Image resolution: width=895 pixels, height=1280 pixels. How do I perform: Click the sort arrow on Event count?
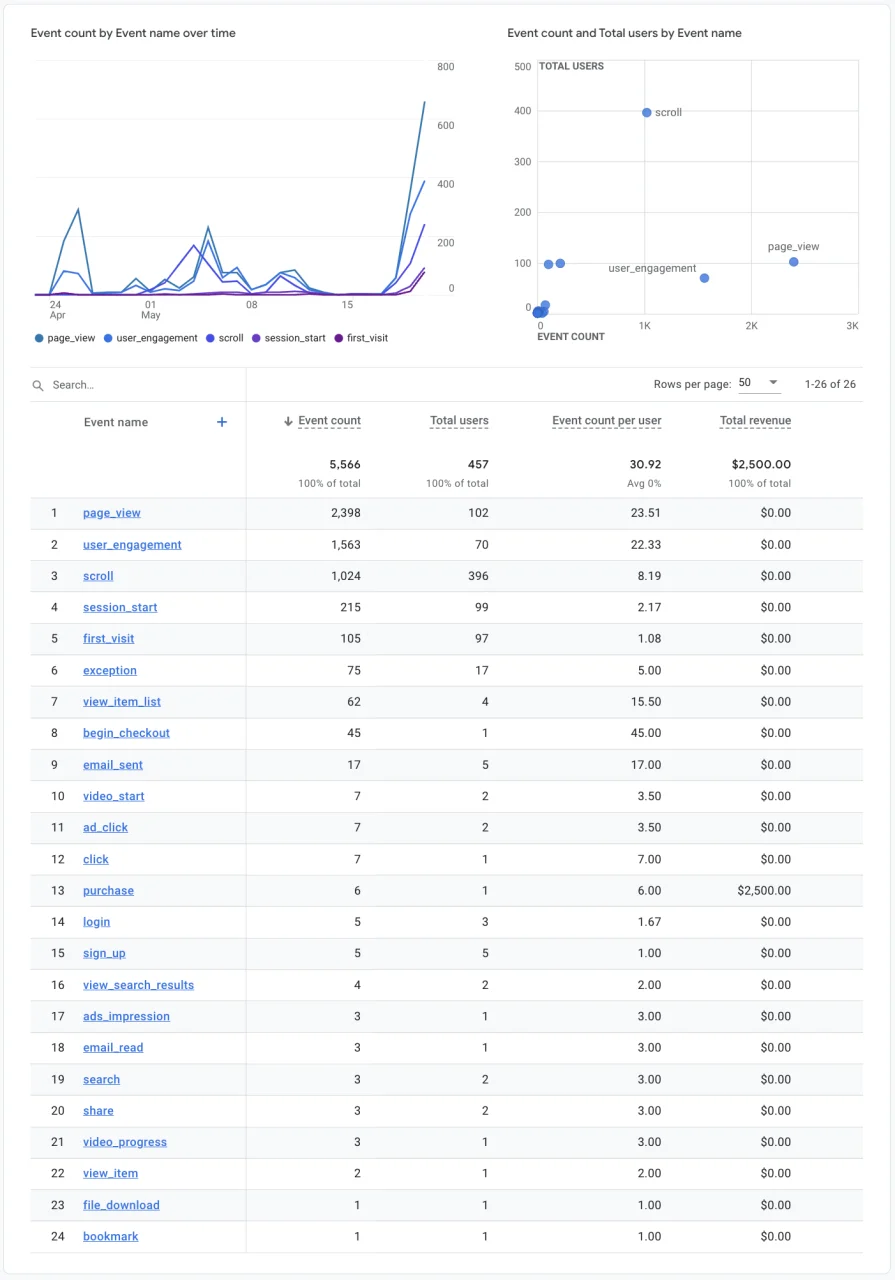point(288,422)
